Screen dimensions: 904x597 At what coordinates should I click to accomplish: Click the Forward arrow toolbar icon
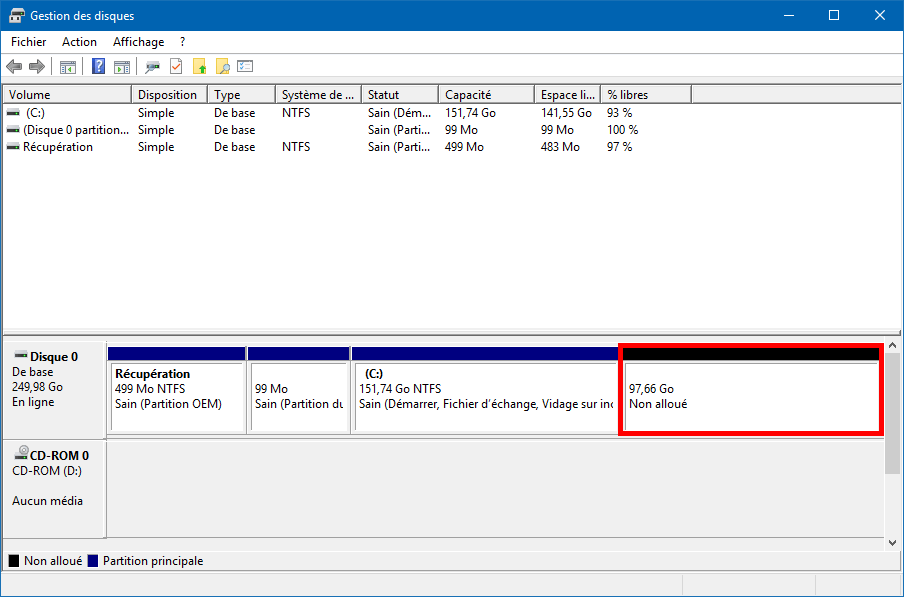[x=37, y=67]
